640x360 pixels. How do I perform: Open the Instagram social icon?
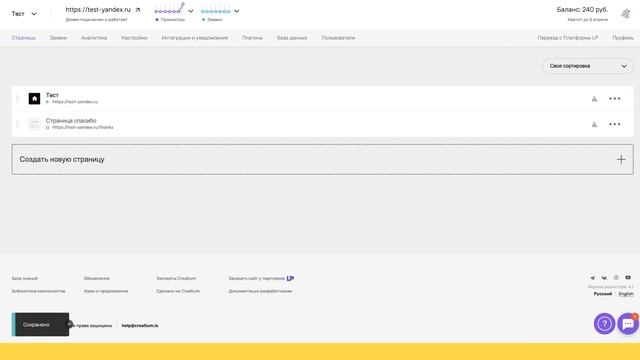pos(616,278)
